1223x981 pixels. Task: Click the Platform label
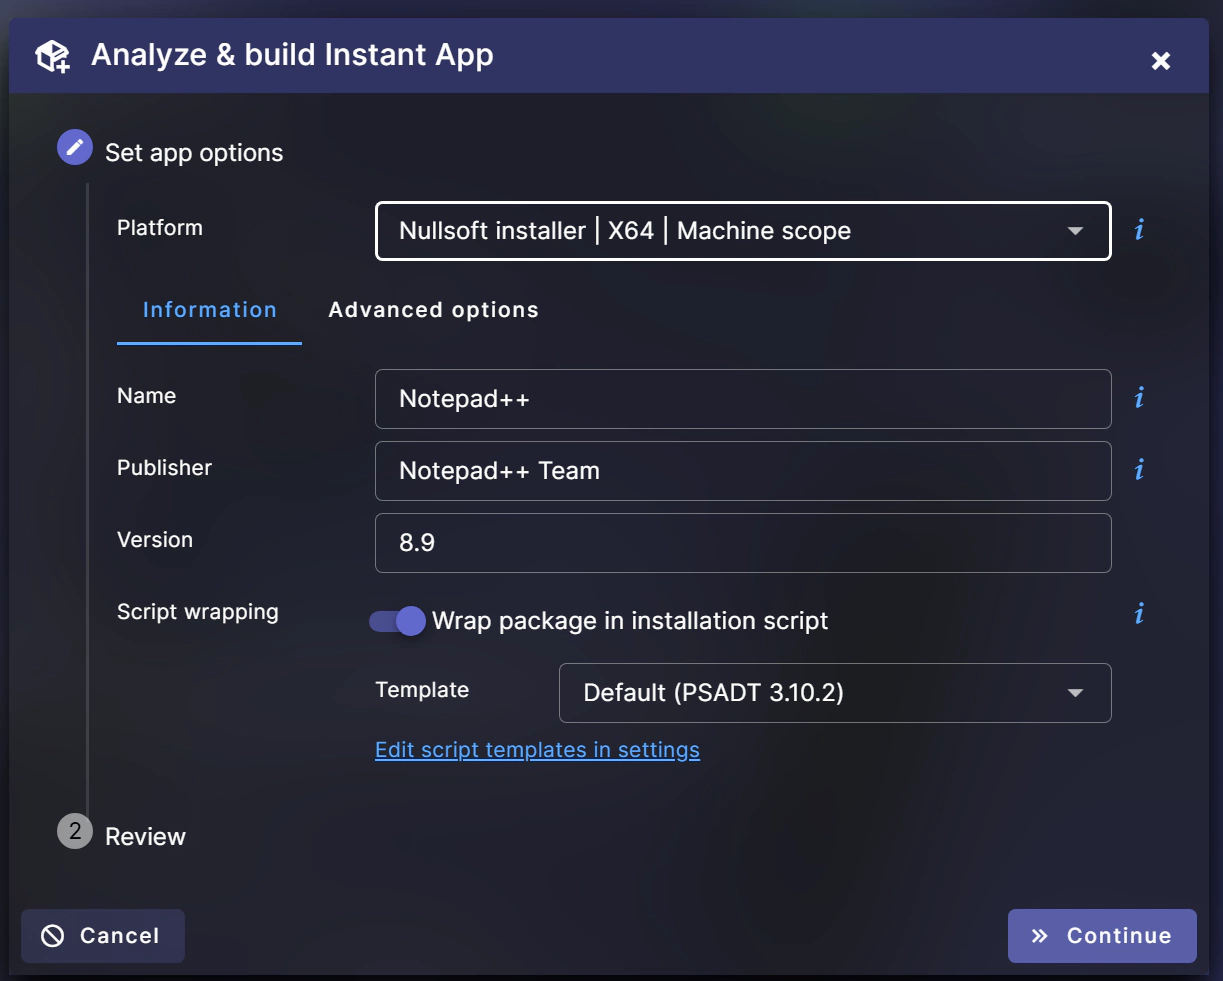coord(160,228)
